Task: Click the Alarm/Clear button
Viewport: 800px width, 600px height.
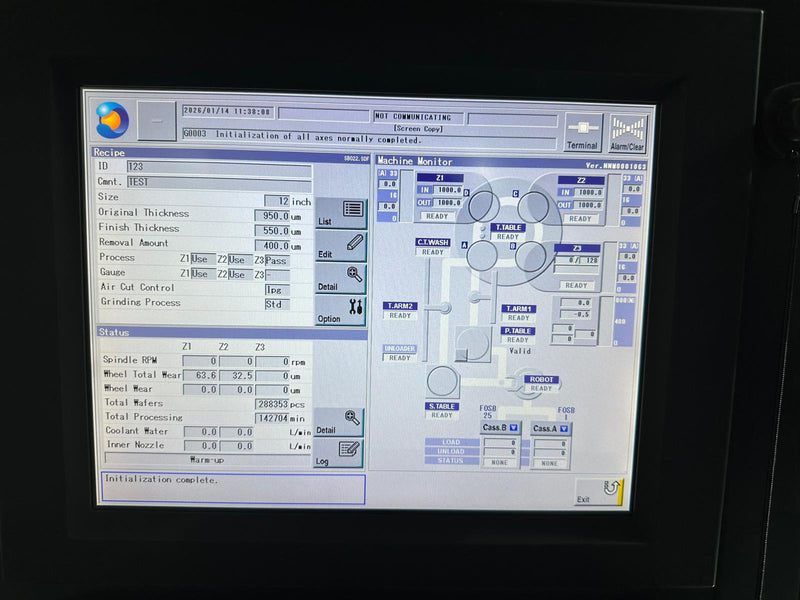Action: tap(628, 134)
